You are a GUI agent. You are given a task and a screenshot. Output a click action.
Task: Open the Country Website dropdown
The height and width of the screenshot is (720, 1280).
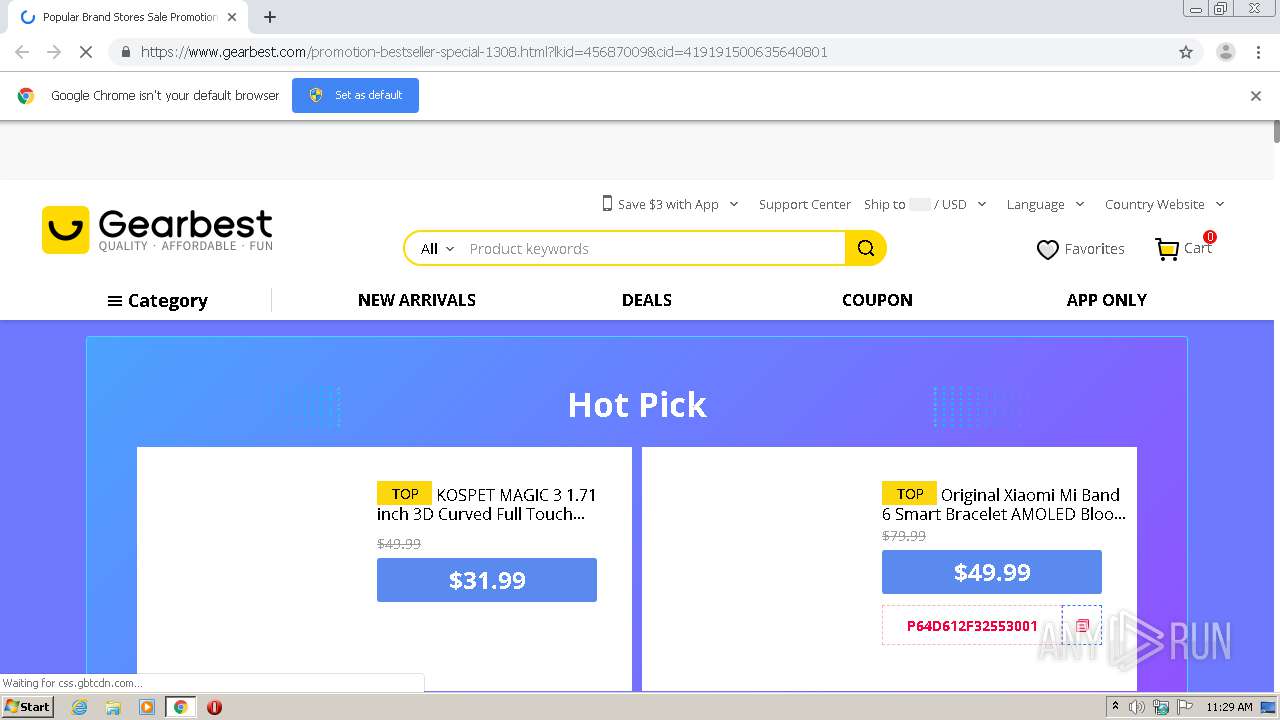pos(1164,204)
